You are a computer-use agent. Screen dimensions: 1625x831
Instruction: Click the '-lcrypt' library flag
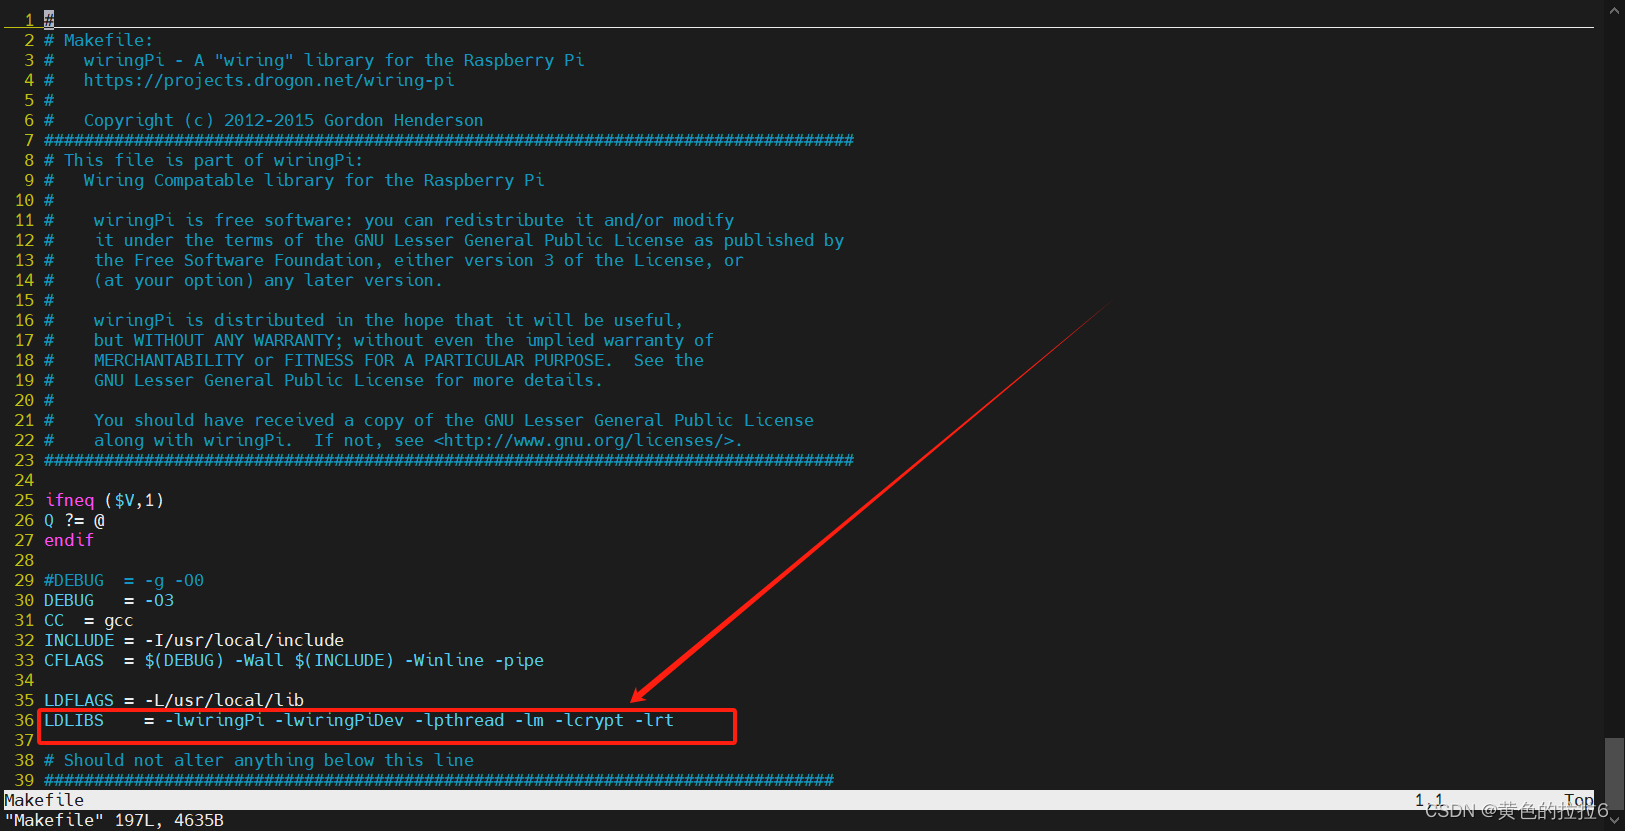(589, 720)
